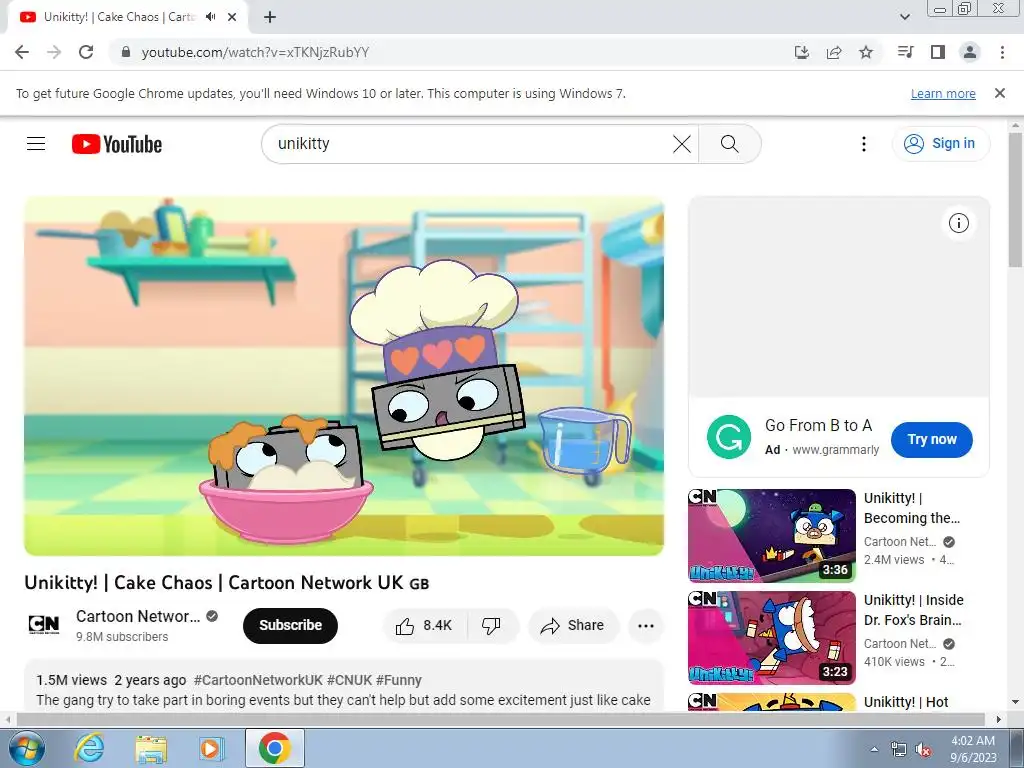This screenshot has width=1024, height=768.
Task: Subscribe to Cartoon Network channel
Action: tap(290, 625)
